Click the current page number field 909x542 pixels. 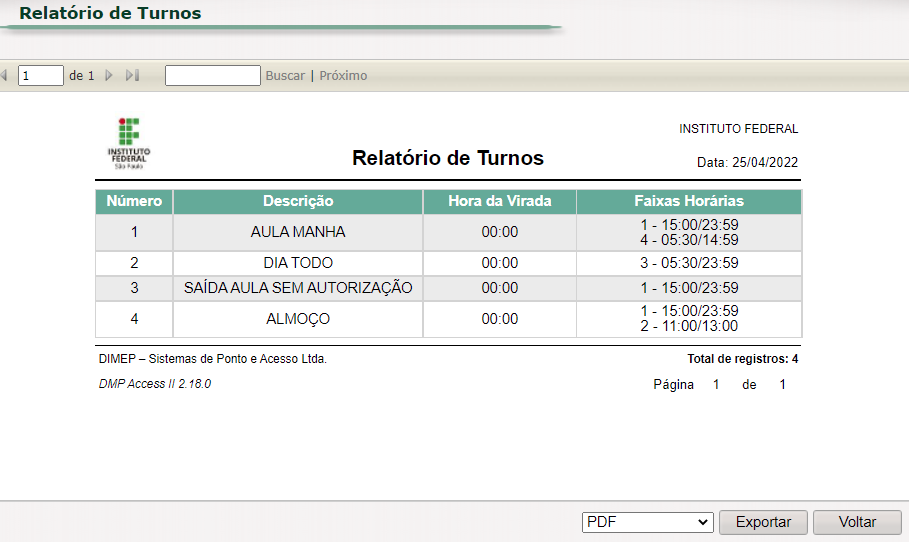41,75
